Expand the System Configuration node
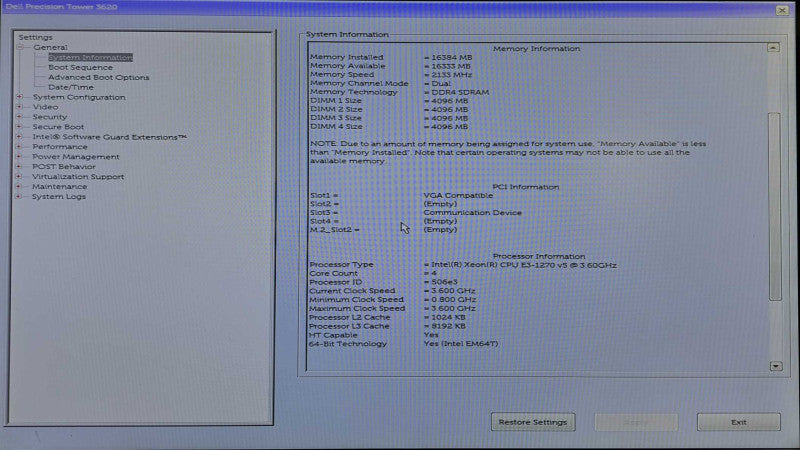The image size is (800, 450). click(19, 96)
